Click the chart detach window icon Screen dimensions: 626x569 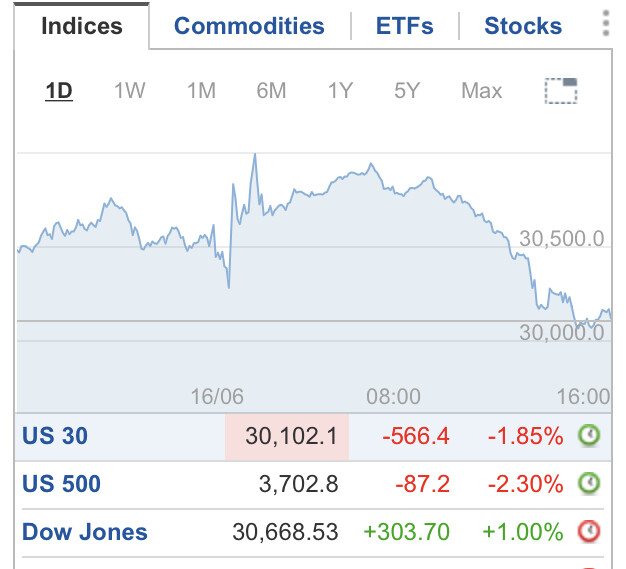pos(561,91)
